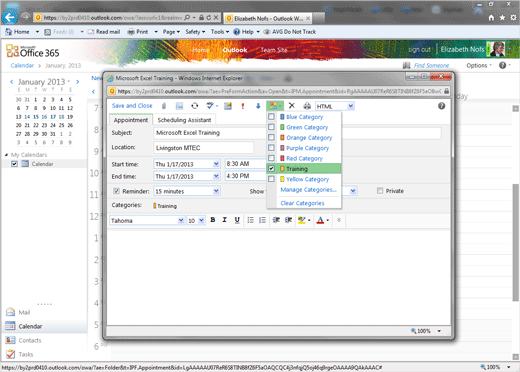520x372 pixels.
Task: Enable the Private checkbox
Action: coord(380,191)
